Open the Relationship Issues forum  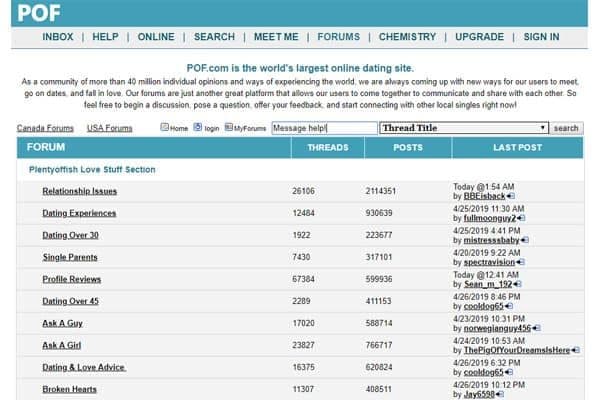pyautogui.click(x=79, y=191)
